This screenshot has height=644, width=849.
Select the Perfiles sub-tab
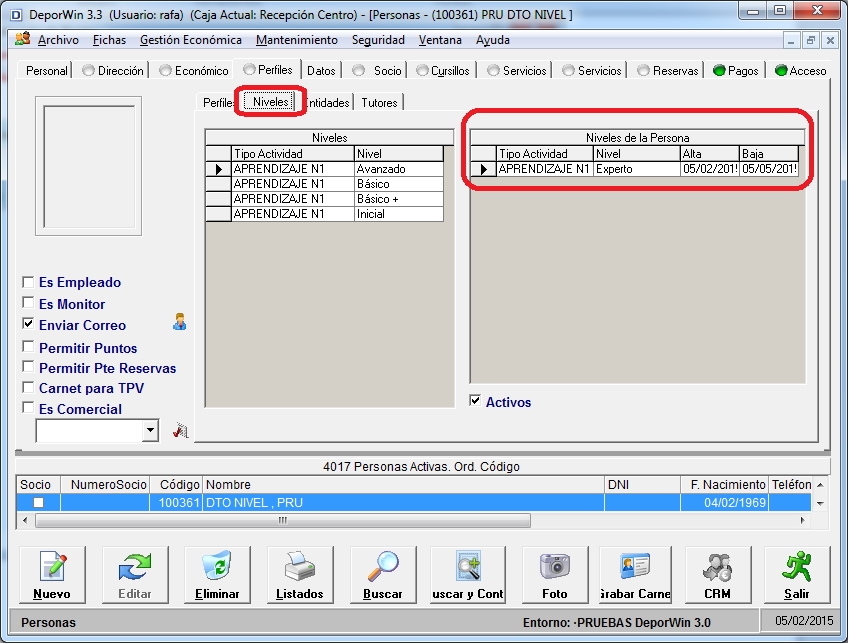point(218,102)
